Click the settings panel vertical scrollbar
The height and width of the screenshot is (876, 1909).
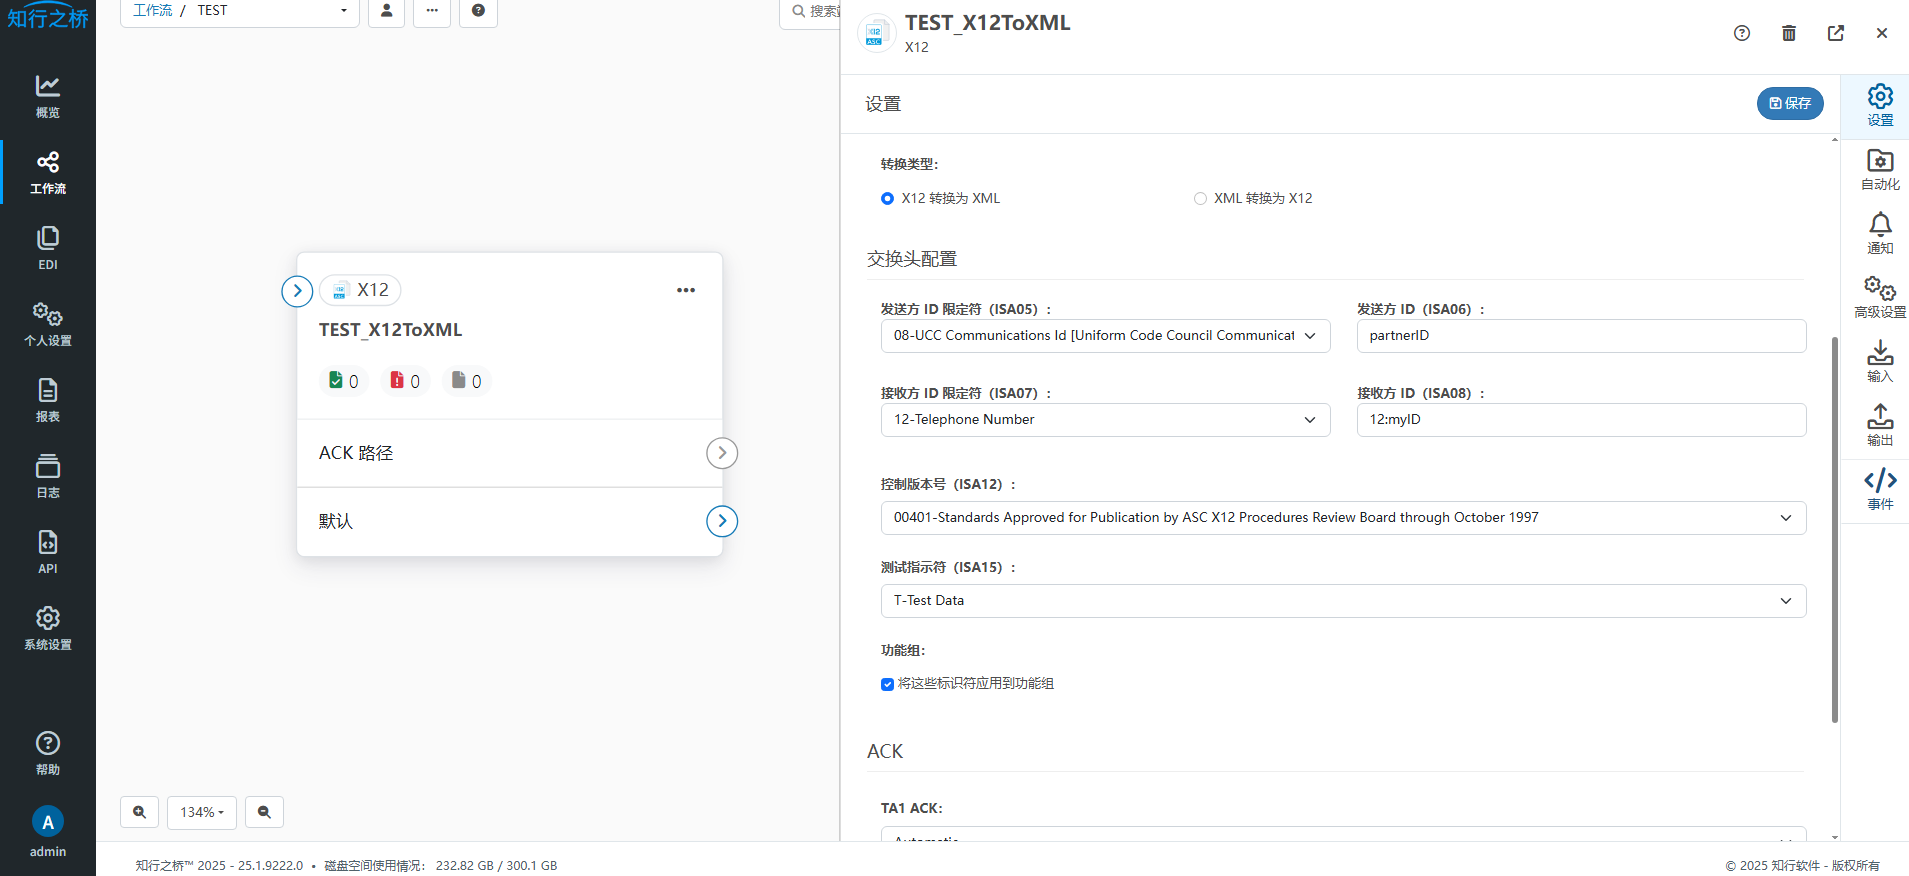(1835, 530)
